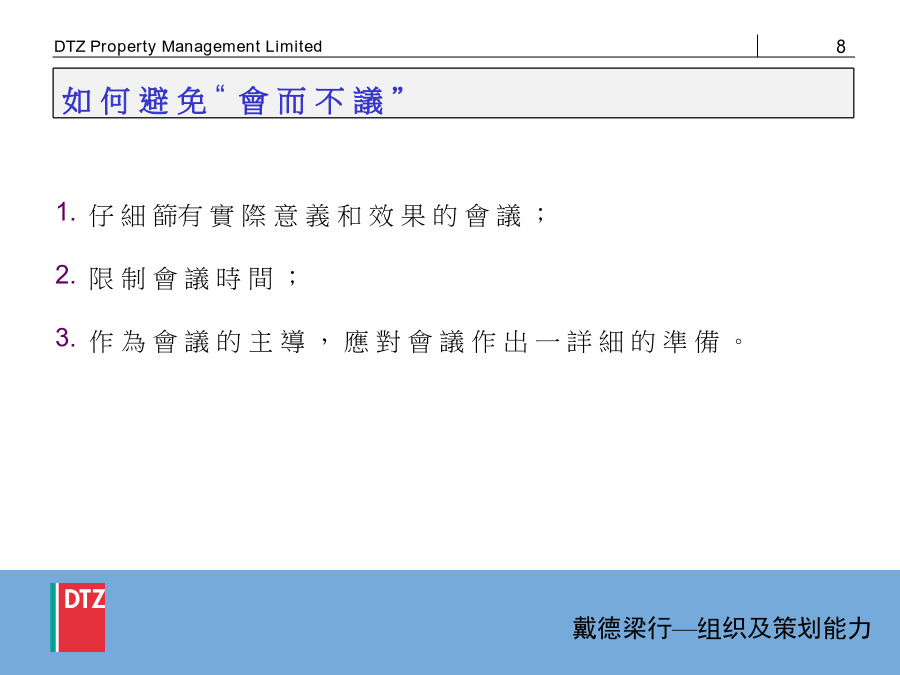Viewport: 900px width, 675px height.
Task: Click the purple list number '3.'
Action: (x=65, y=338)
